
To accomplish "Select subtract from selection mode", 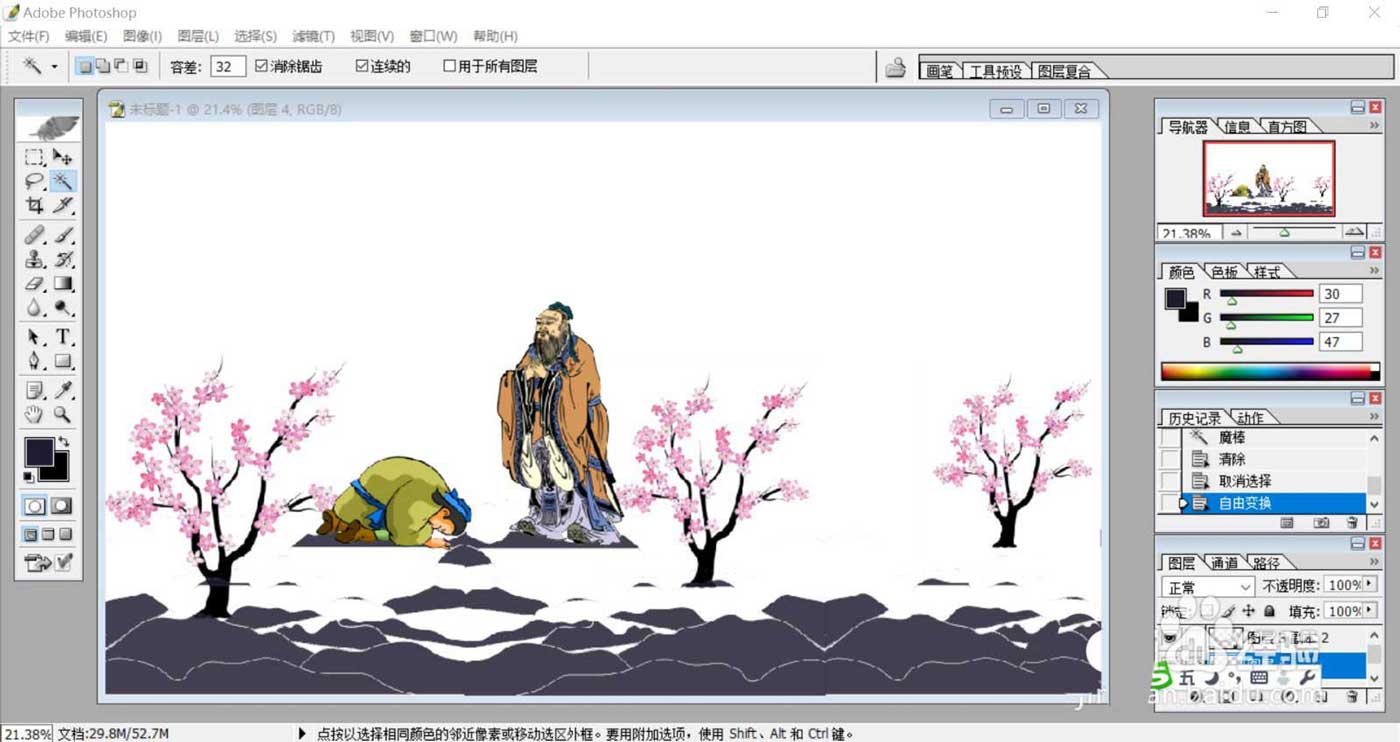I will [x=121, y=66].
